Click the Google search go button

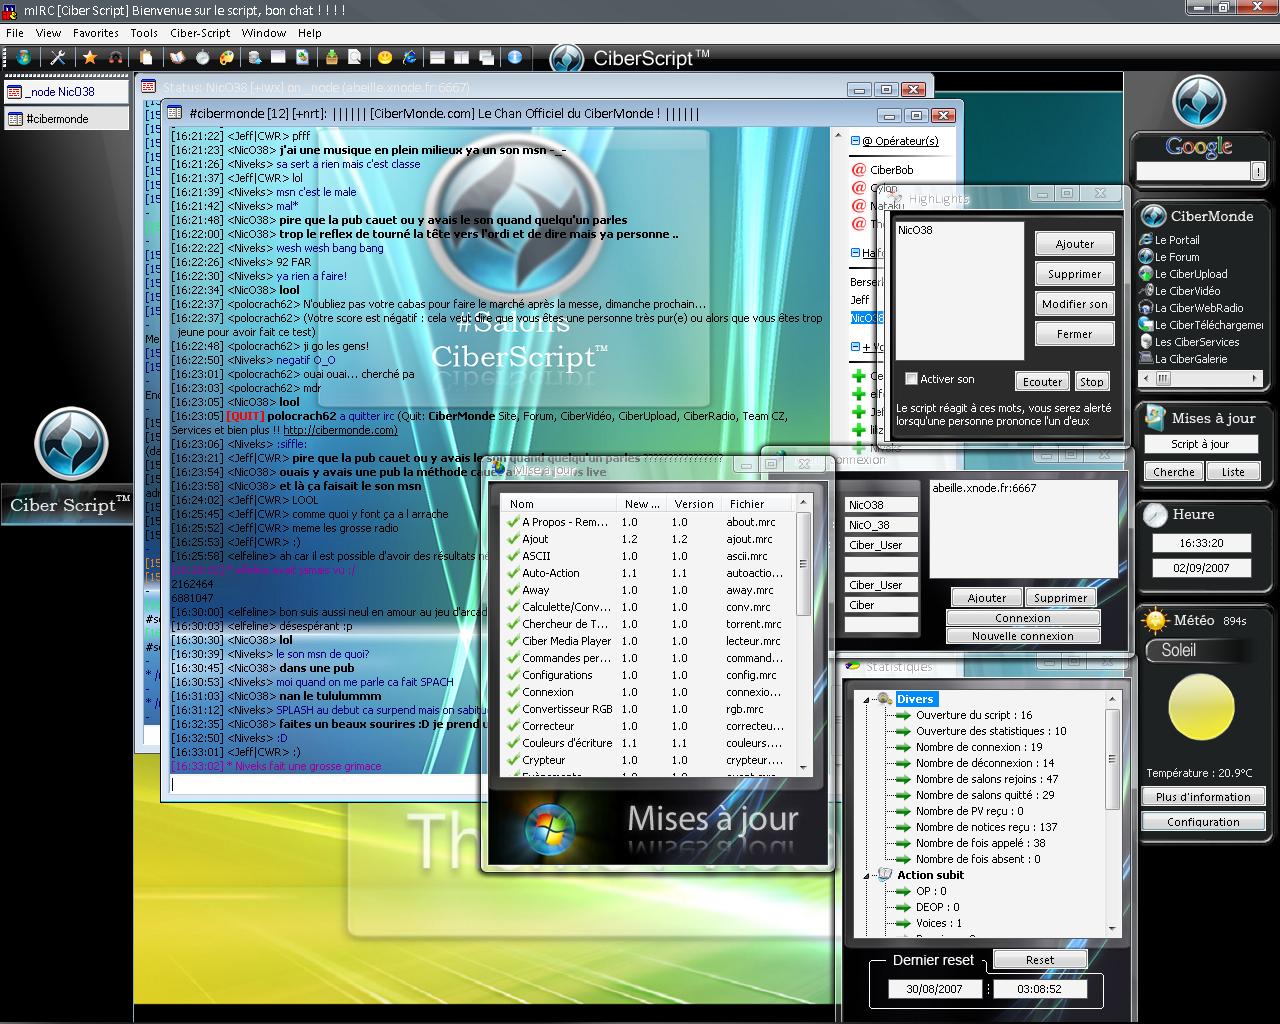pyautogui.click(x=1258, y=172)
